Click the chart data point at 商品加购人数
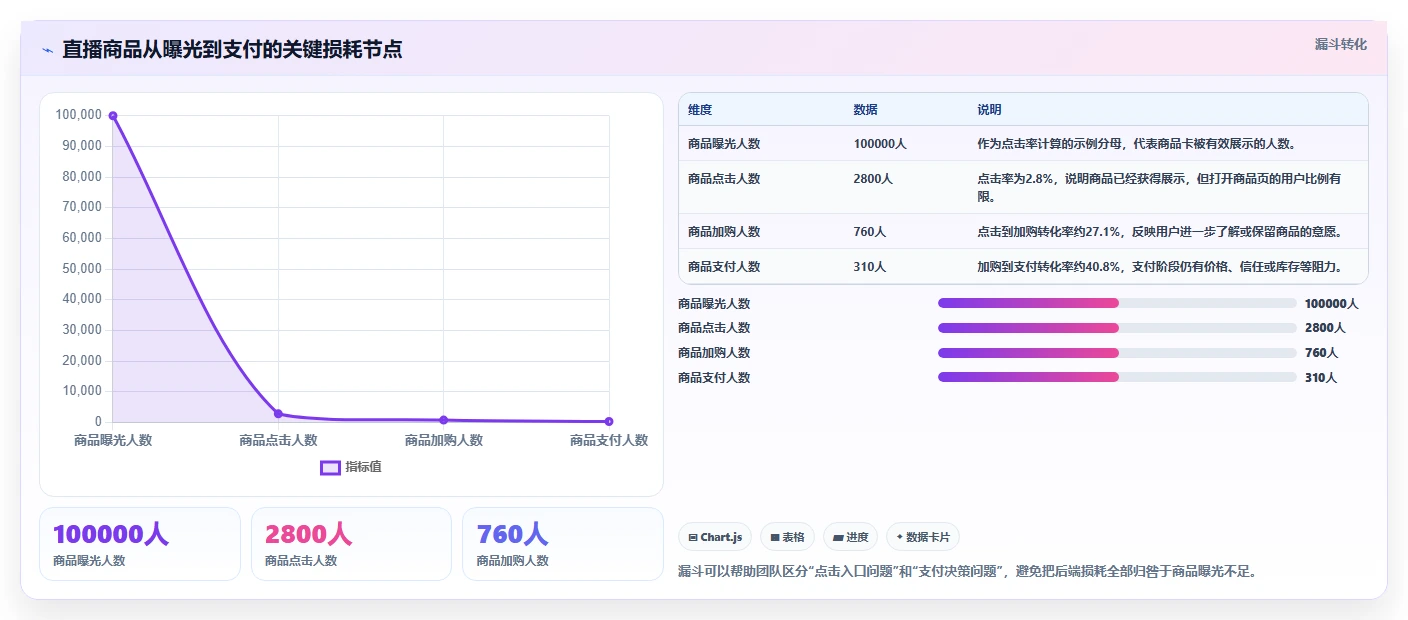Viewport: 1408px width, 620px height. tap(443, 420)
